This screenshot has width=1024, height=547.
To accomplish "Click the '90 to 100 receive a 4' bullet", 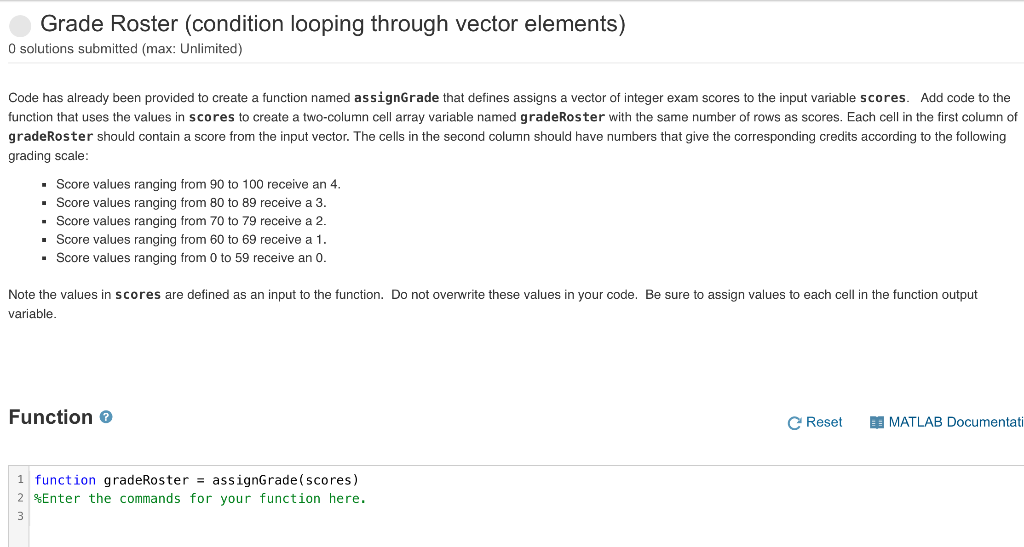I will click(198, 184).
